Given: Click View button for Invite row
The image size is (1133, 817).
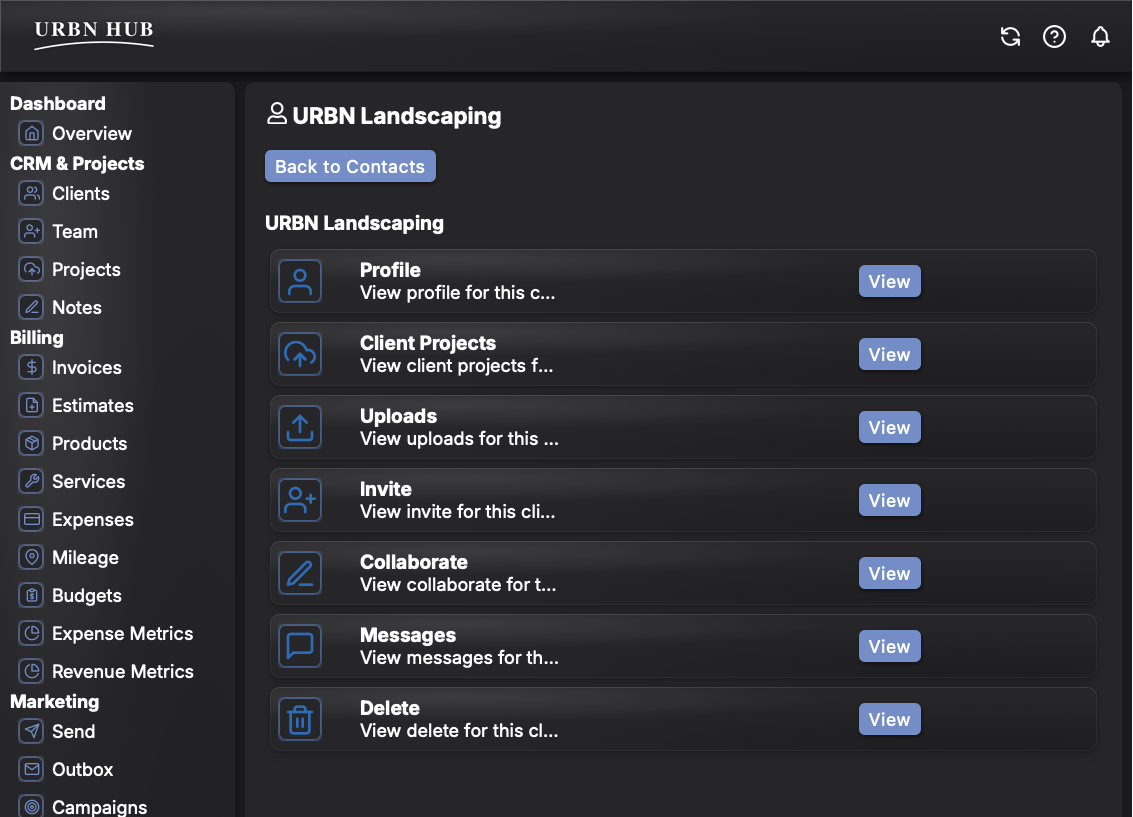Looking at the screenshot, I should 889,501.
